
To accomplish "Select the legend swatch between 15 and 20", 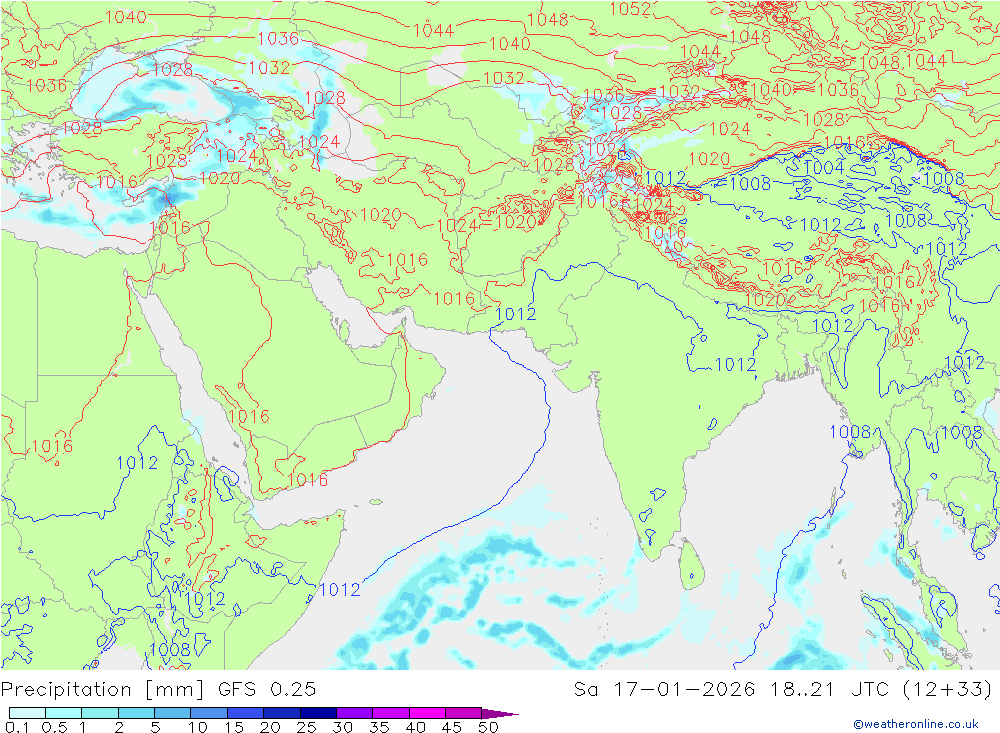I will click(x=246, y=713).
